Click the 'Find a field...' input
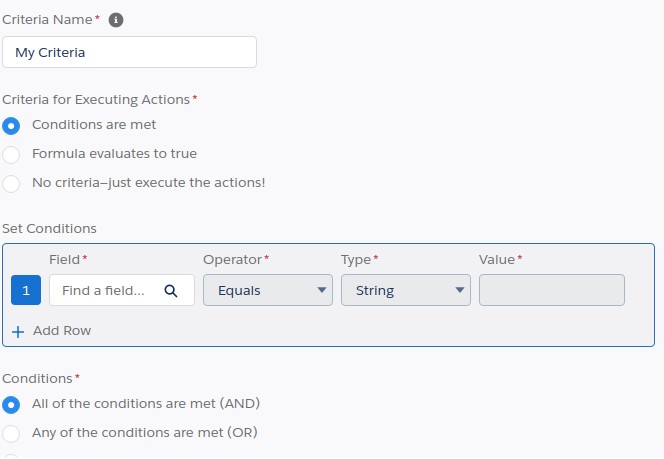This screenshot has height=459, width=664. point(104,291)
